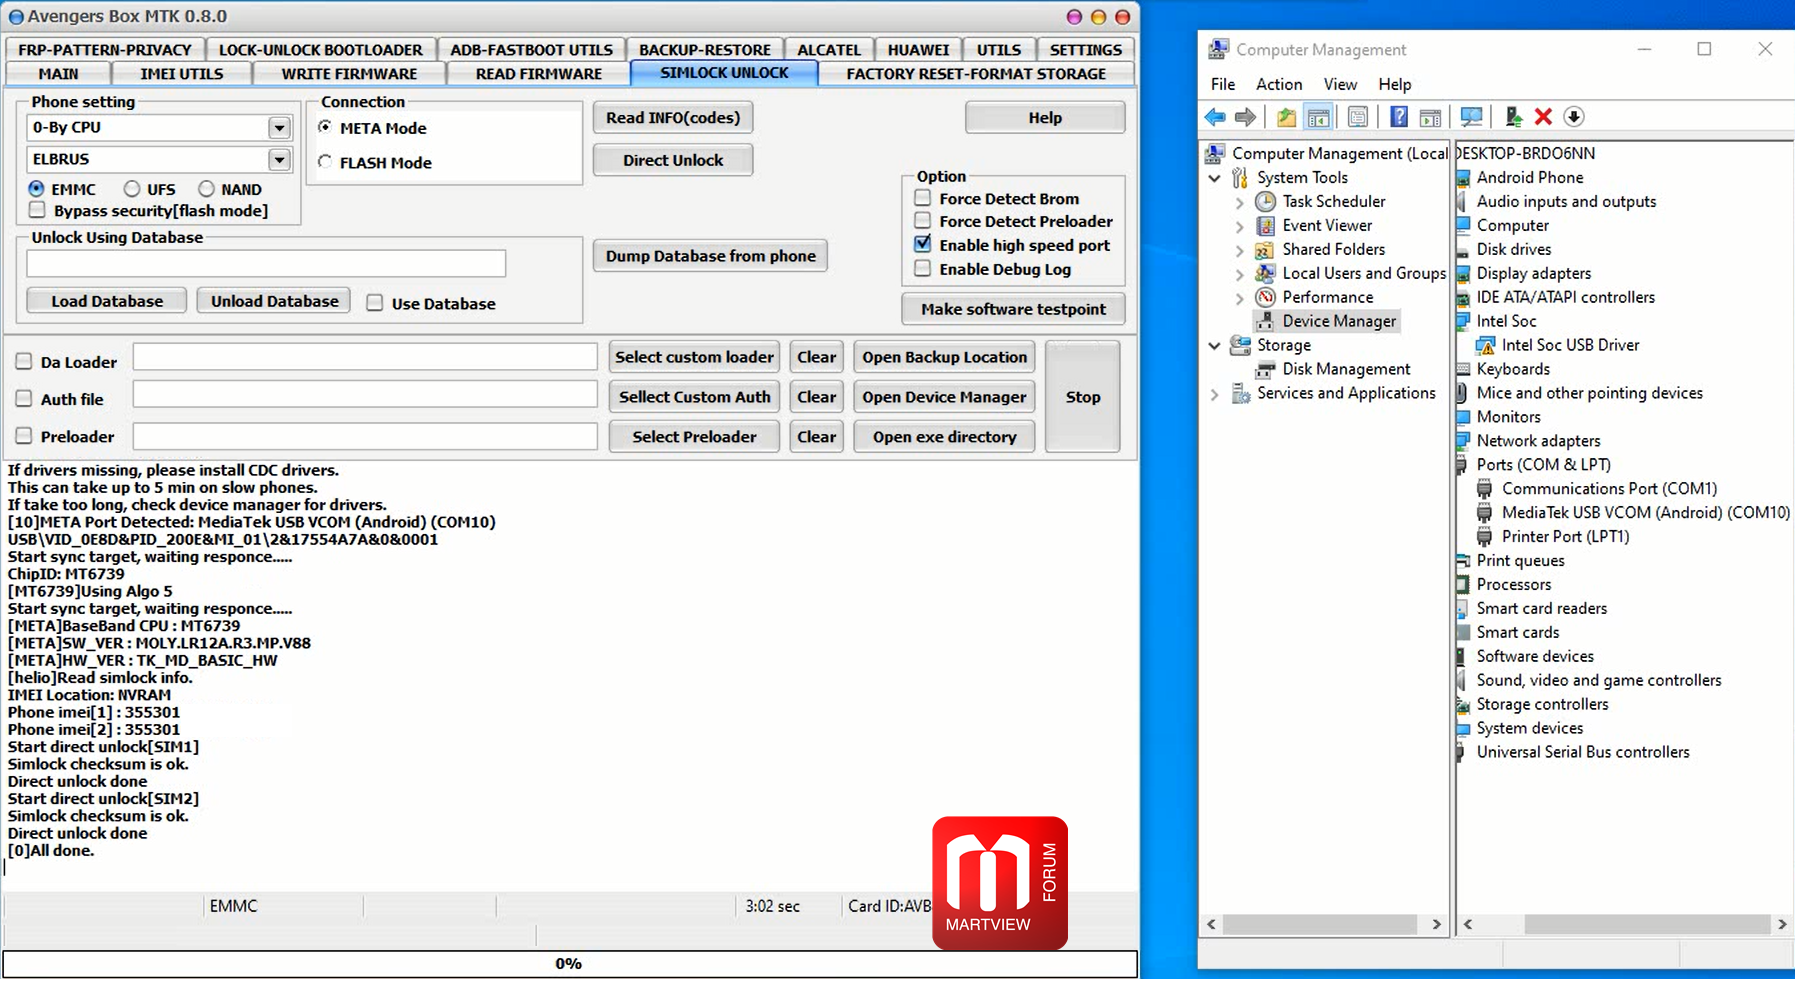Select the EMMC storage radio button
The height and width of the screenshot is (1000, 1795).
pyautogui.click(x=37, y=188)
